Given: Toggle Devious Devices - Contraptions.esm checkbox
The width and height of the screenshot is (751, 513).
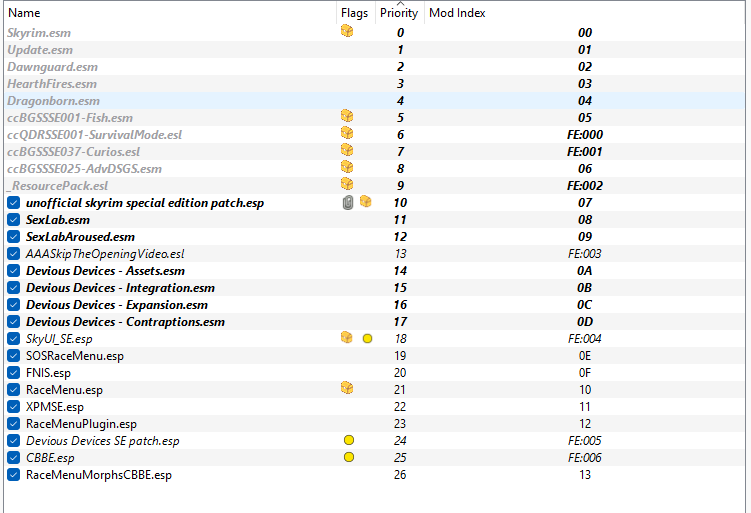Looking at the screenshot, I should [x=14, y=322].
